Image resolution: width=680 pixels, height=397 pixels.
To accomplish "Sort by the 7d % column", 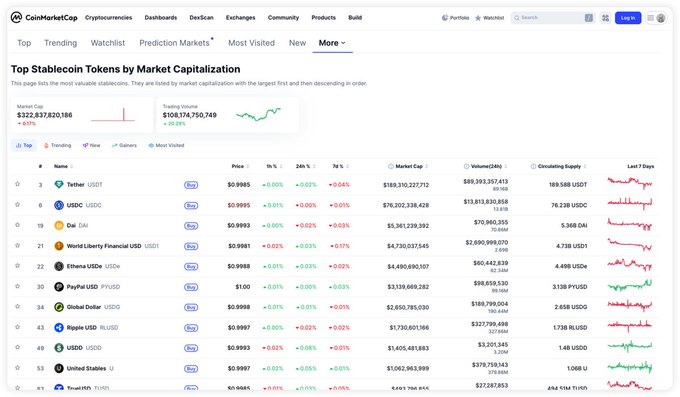I will click(x=340, y=167).
